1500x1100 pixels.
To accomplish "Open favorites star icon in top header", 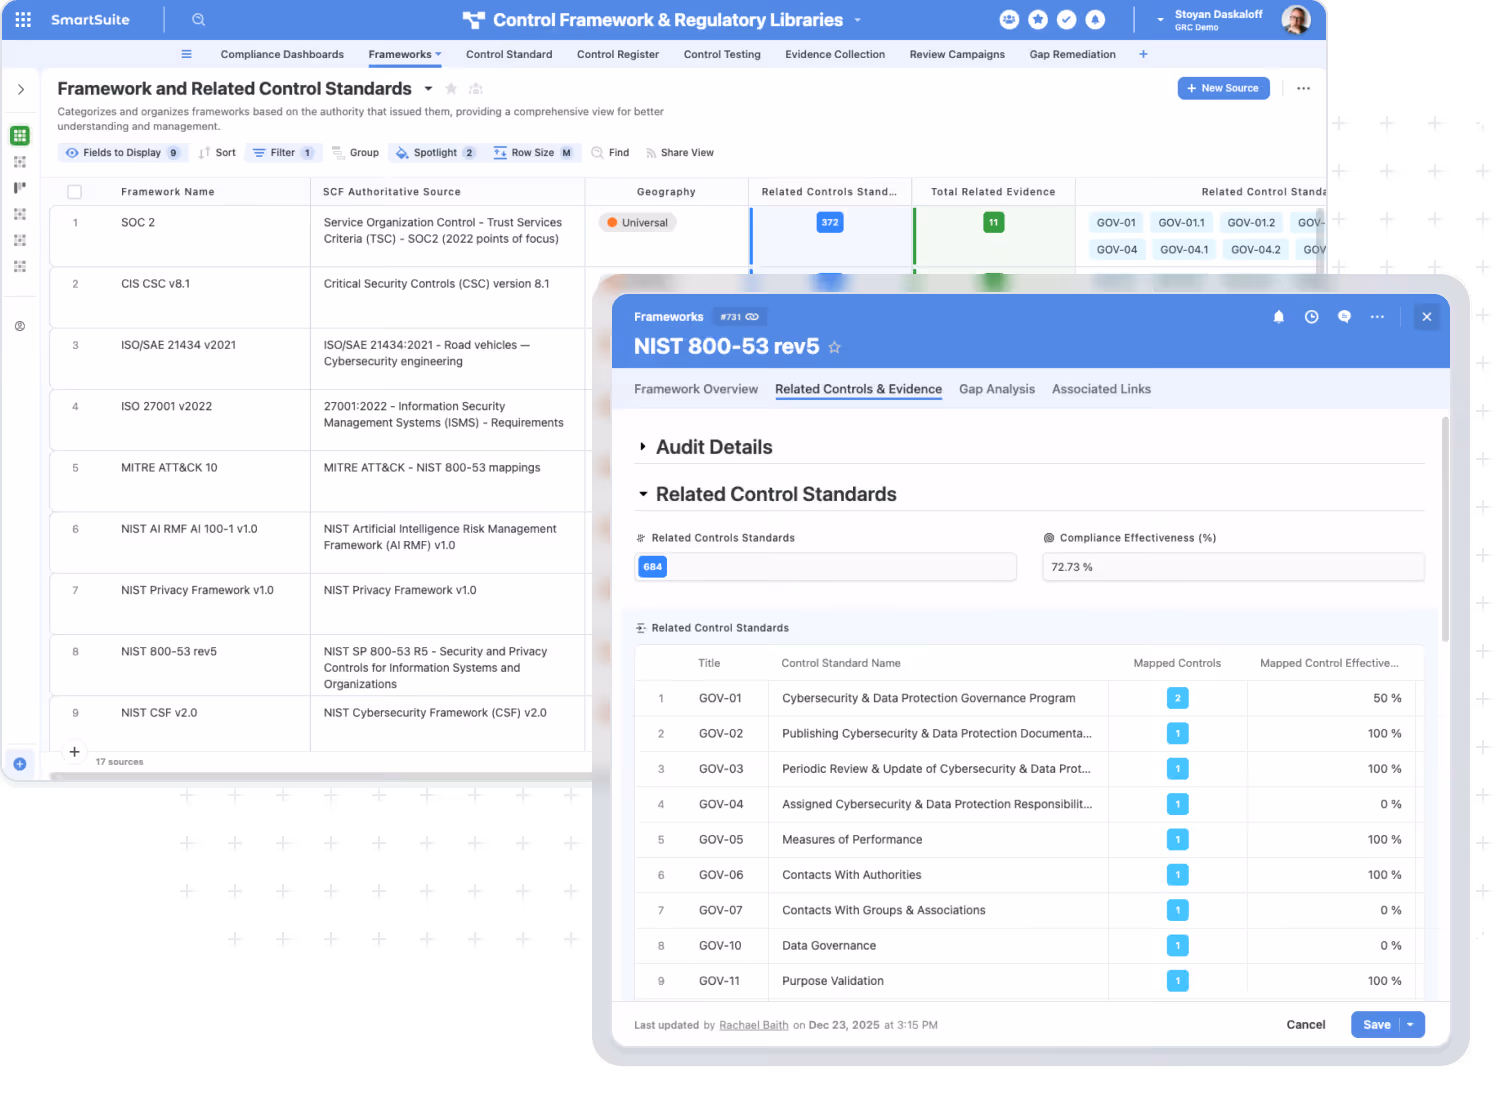I will [1038, 19].
